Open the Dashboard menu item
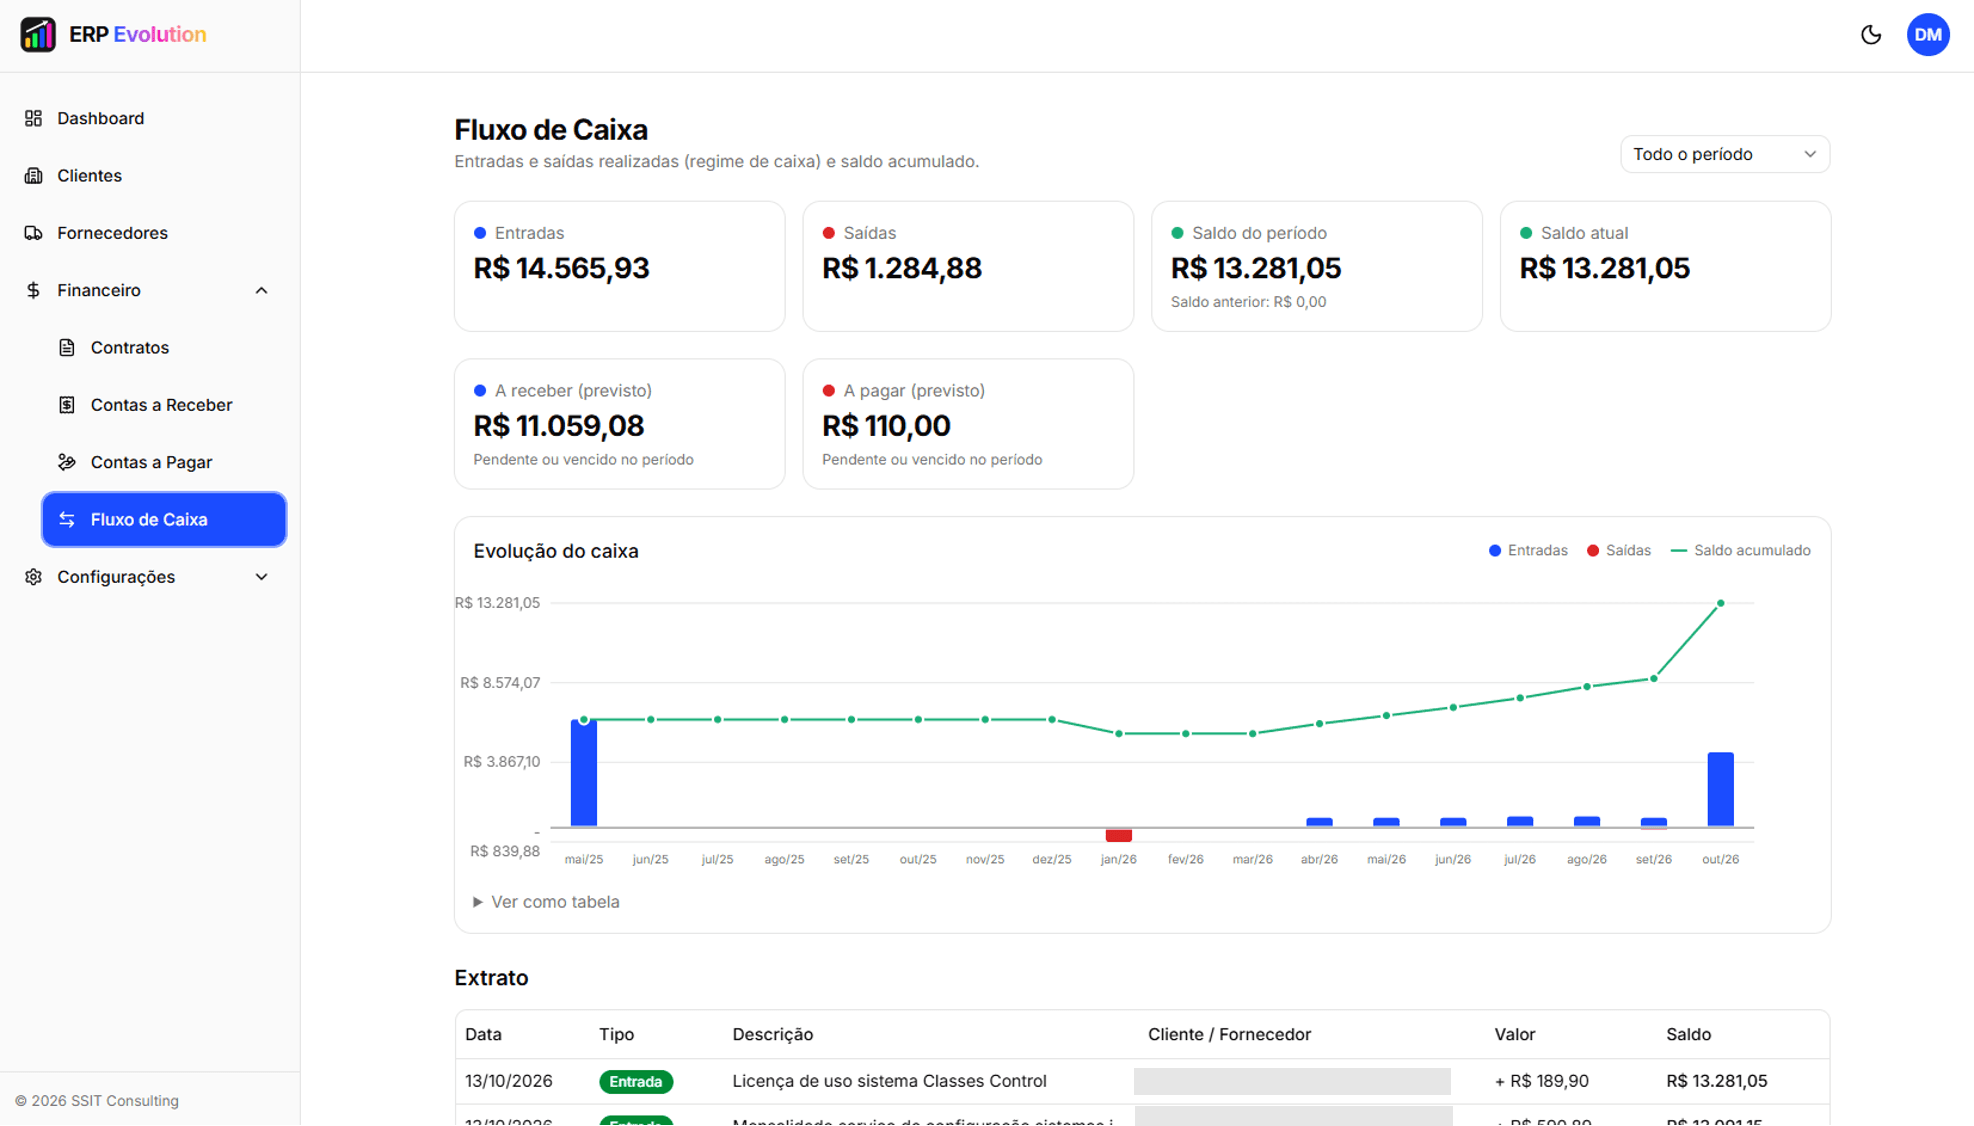 [150, 118]
